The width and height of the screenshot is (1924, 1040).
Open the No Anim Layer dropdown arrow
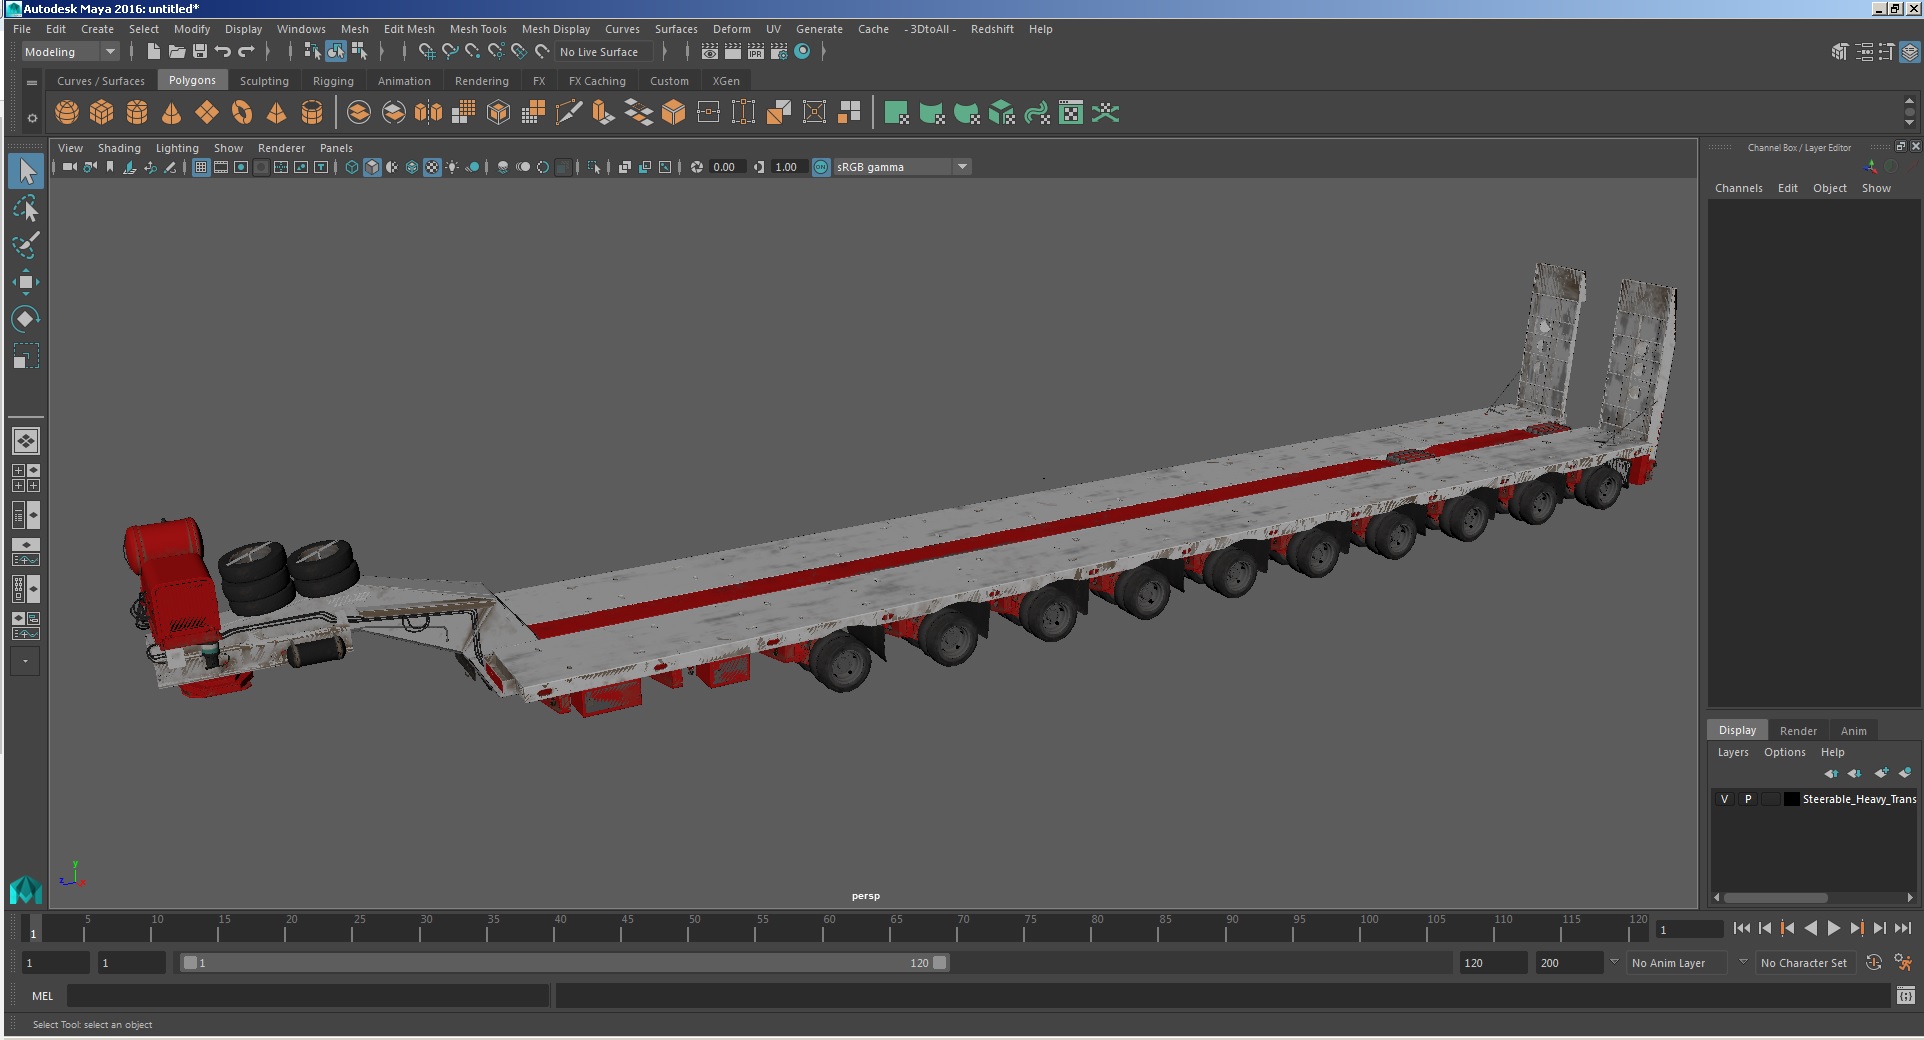pyautogui.click(x=1613, y=962)
